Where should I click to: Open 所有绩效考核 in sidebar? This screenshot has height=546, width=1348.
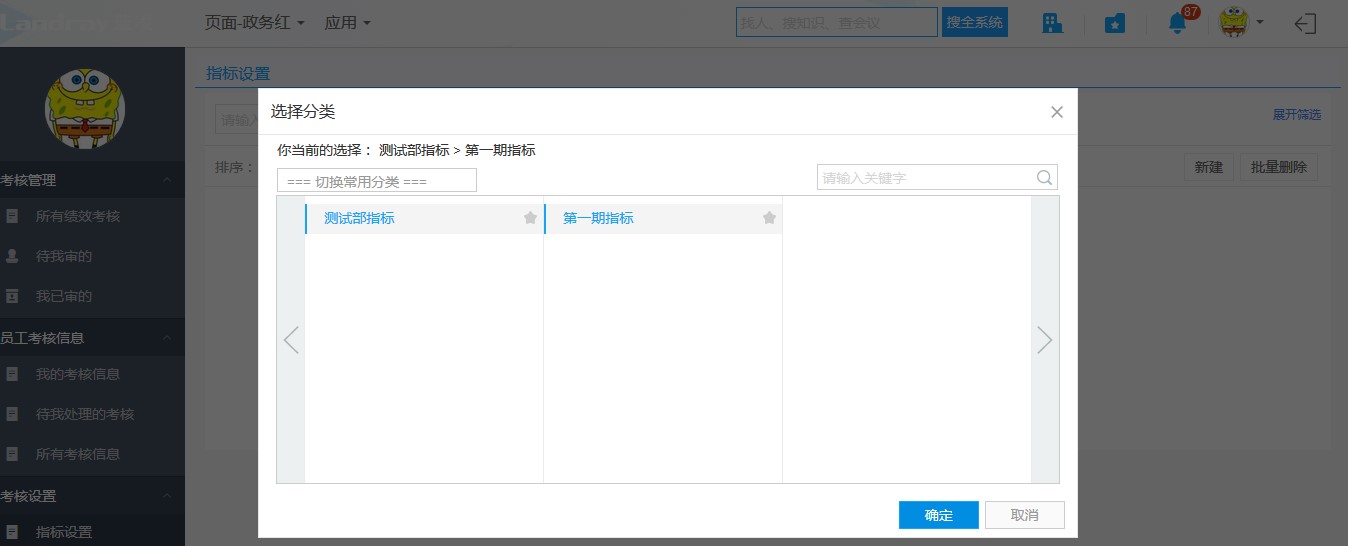pos(78,216)
